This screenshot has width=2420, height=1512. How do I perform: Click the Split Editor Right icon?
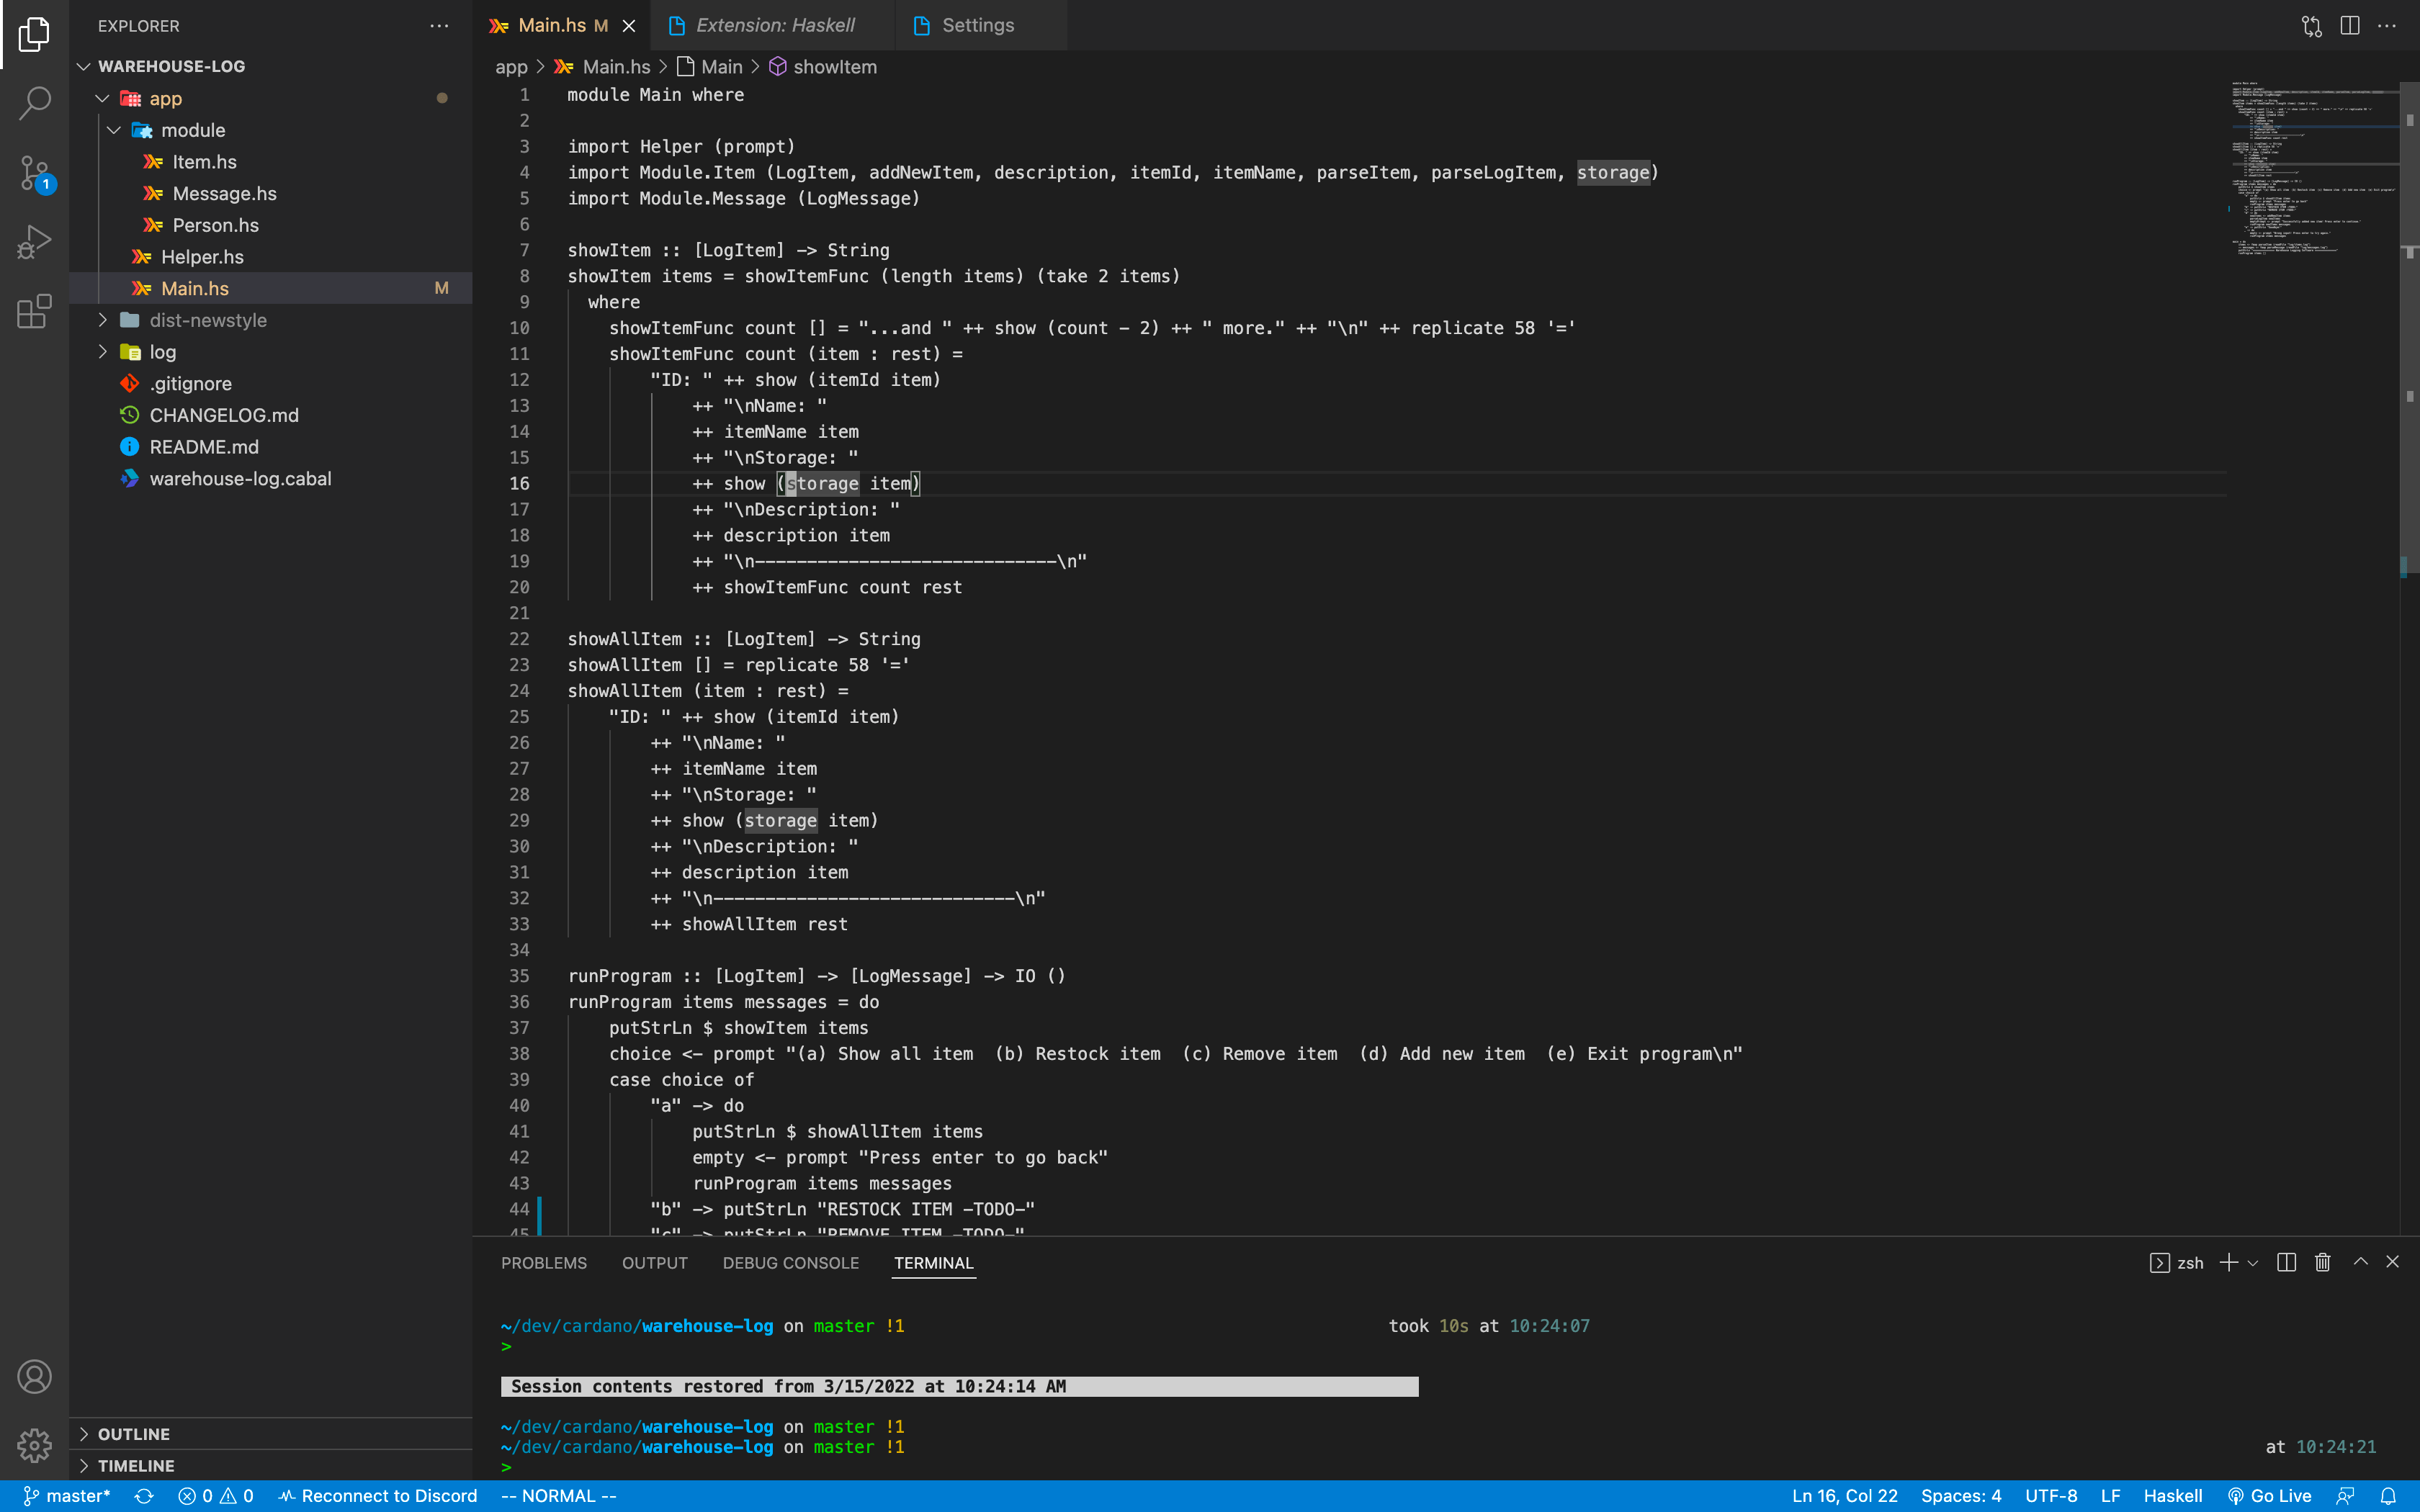pos(2350,26)
